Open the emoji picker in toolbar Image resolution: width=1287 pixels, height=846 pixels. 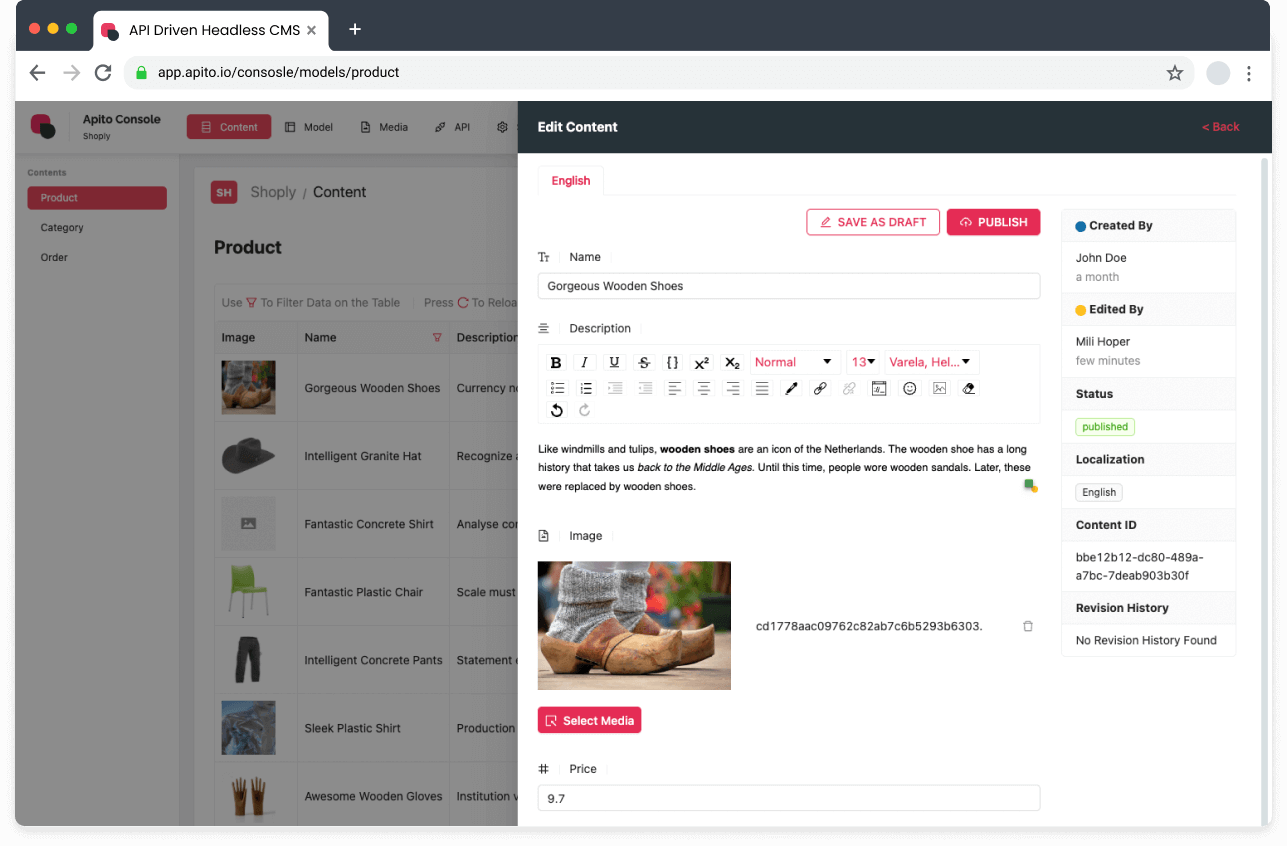[x=909, y=388]
